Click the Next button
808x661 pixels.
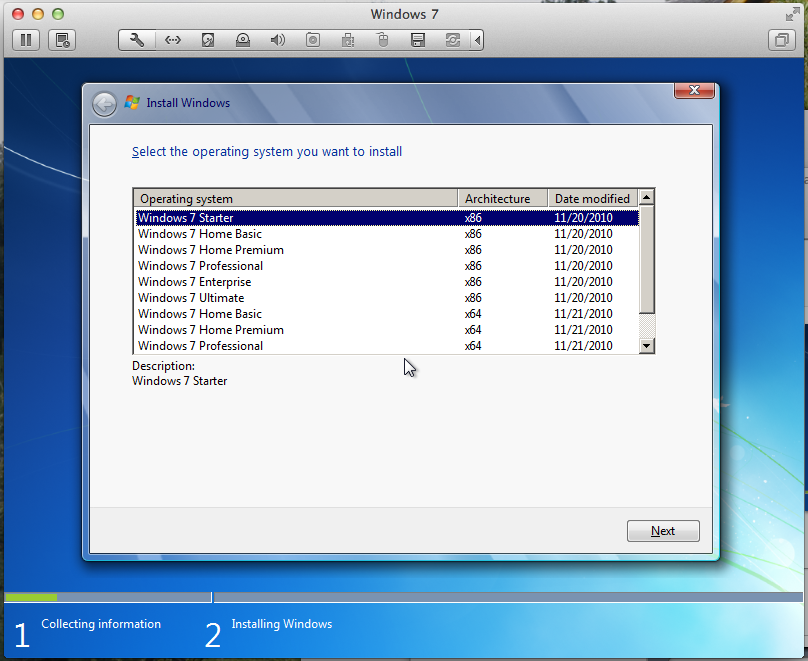663,531
